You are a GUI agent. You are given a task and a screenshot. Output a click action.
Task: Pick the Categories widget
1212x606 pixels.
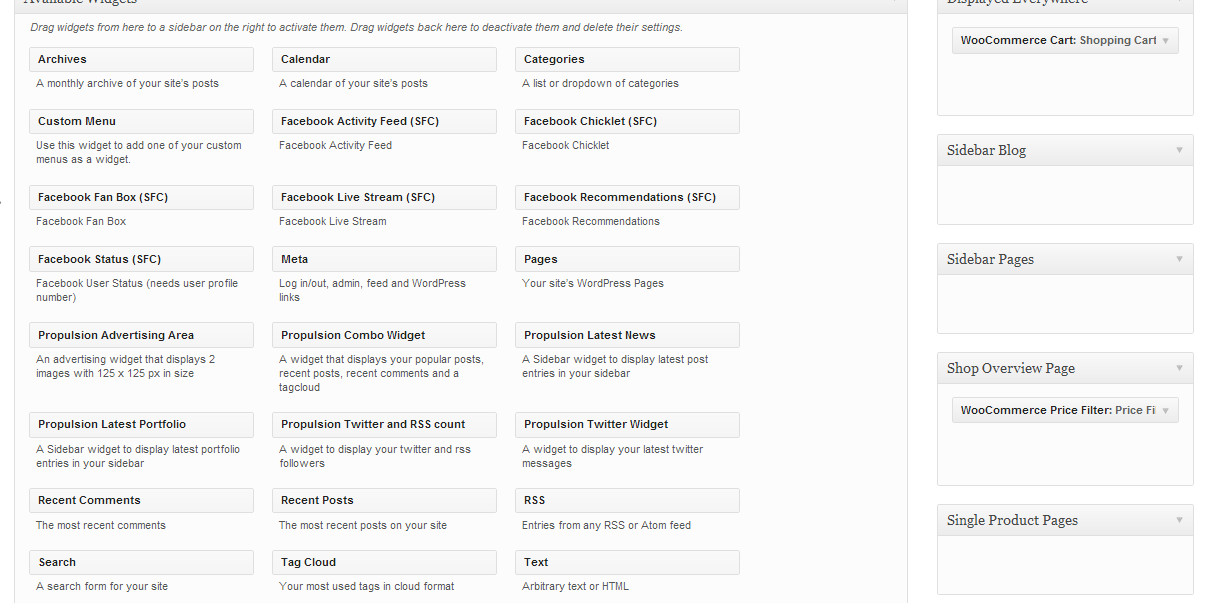tap(627, 60)
